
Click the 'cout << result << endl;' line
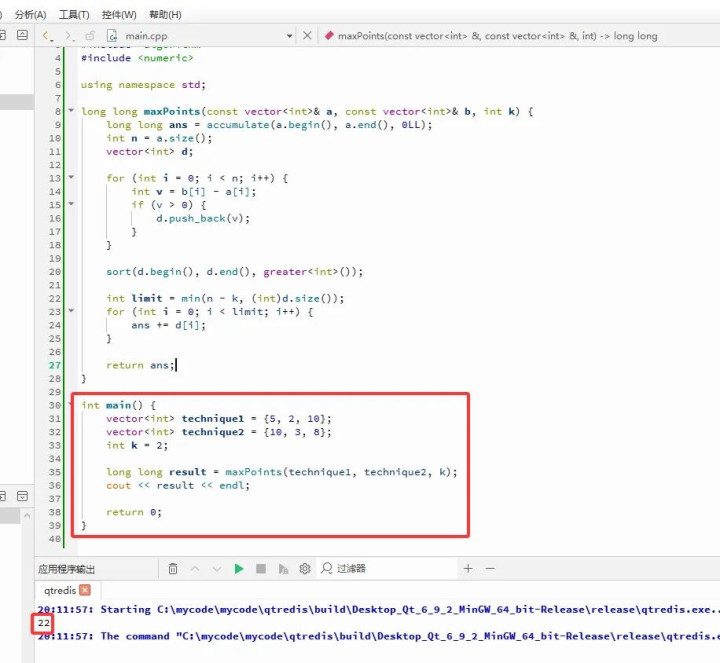[178, 486]
